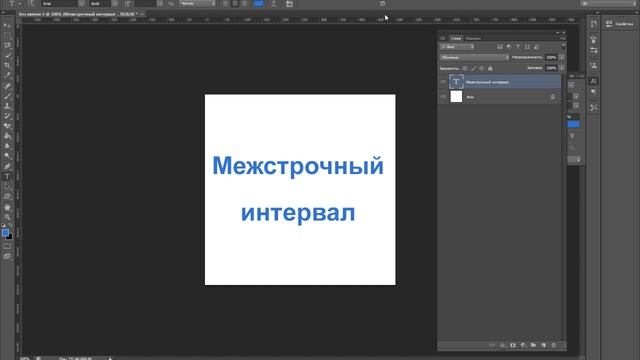Image resolution: width=640 pixels, height=360 pixels.
Task: Filter layers by pixel layers
Action: [500, 47]
